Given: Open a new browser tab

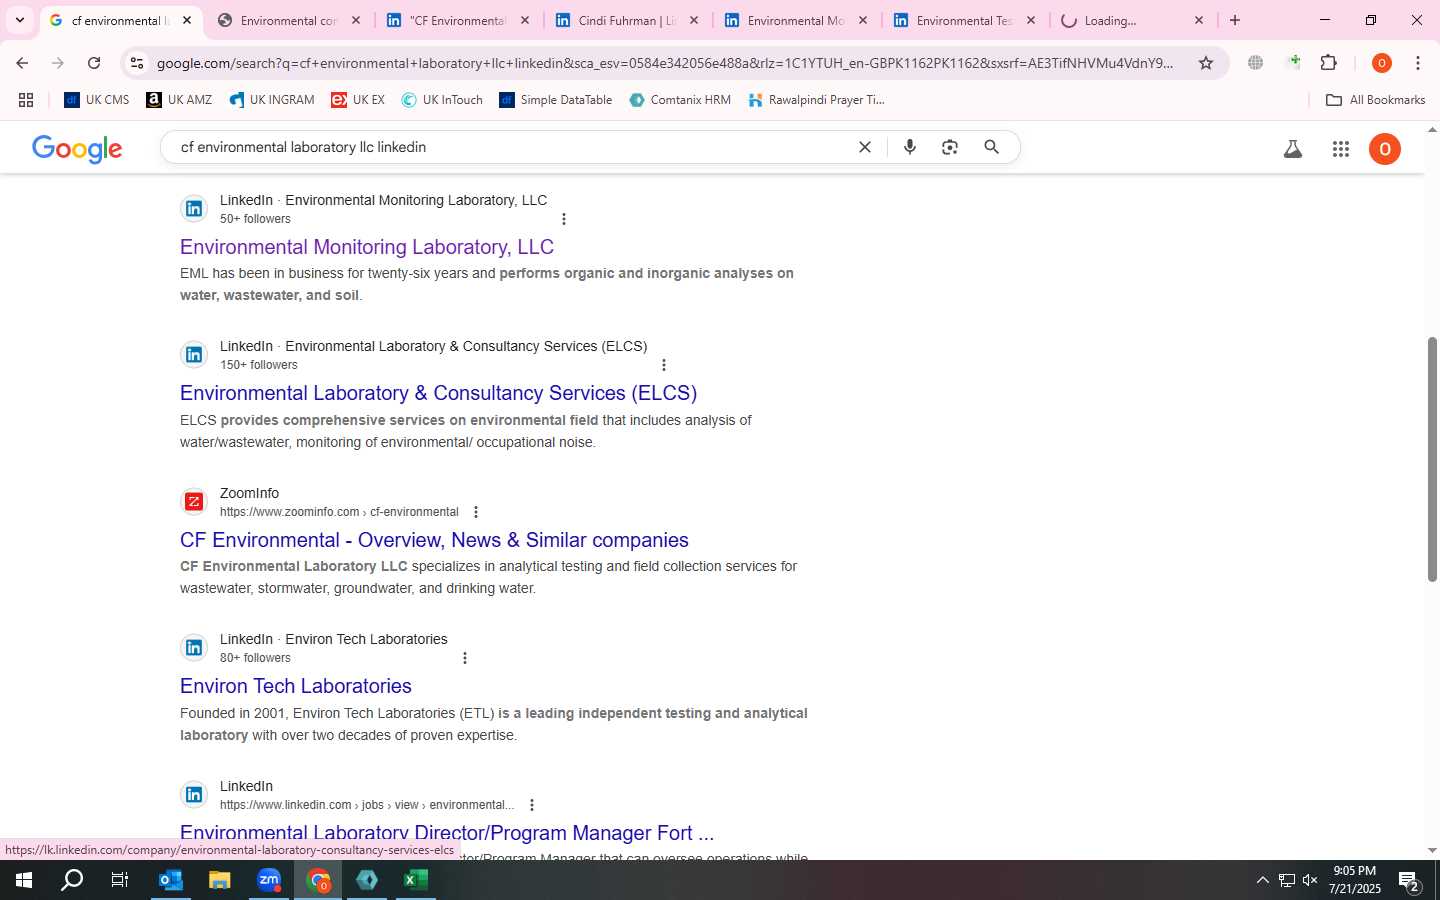Looking at the screenshot, I should [1235, 20].
